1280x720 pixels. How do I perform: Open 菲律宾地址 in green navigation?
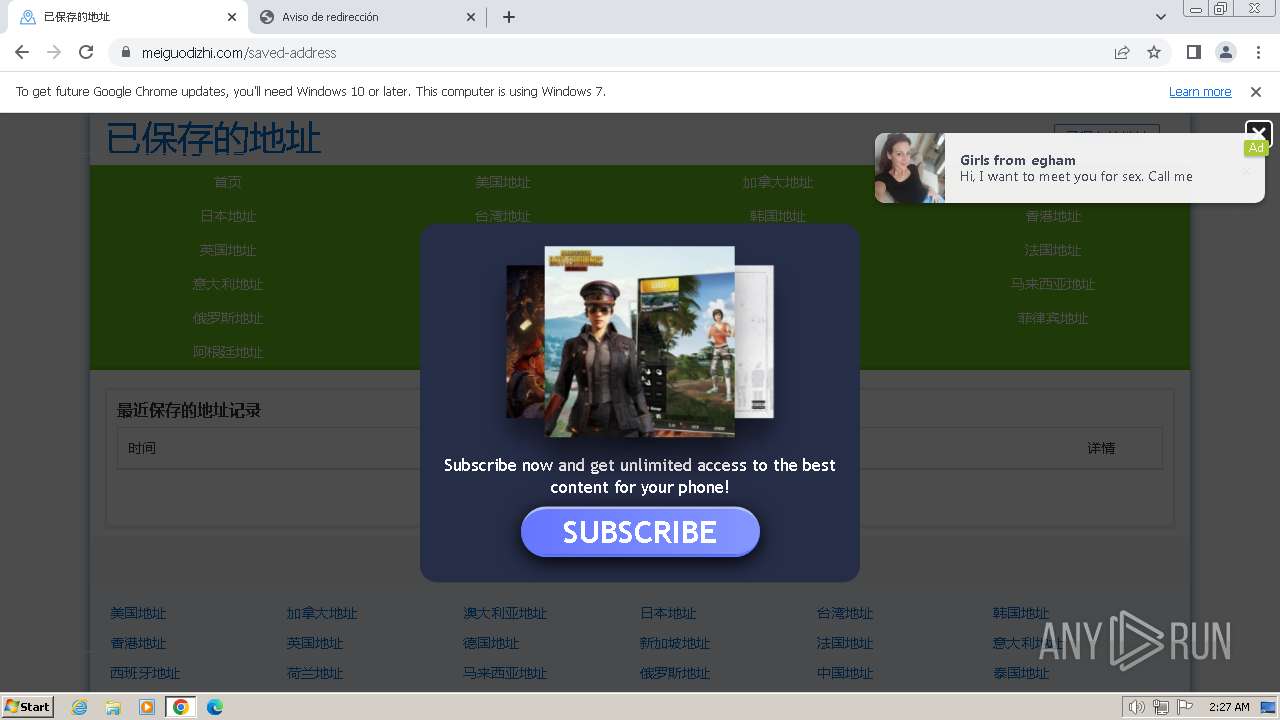(1053, 318)
